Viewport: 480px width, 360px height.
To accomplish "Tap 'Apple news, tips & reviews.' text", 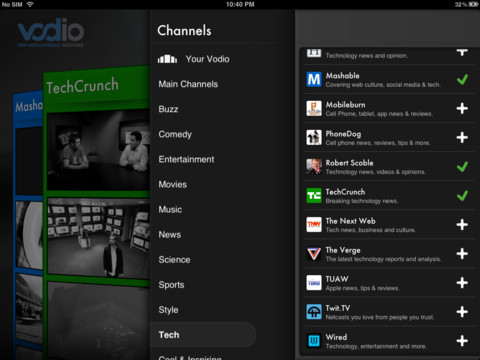I will coord(362,288).
